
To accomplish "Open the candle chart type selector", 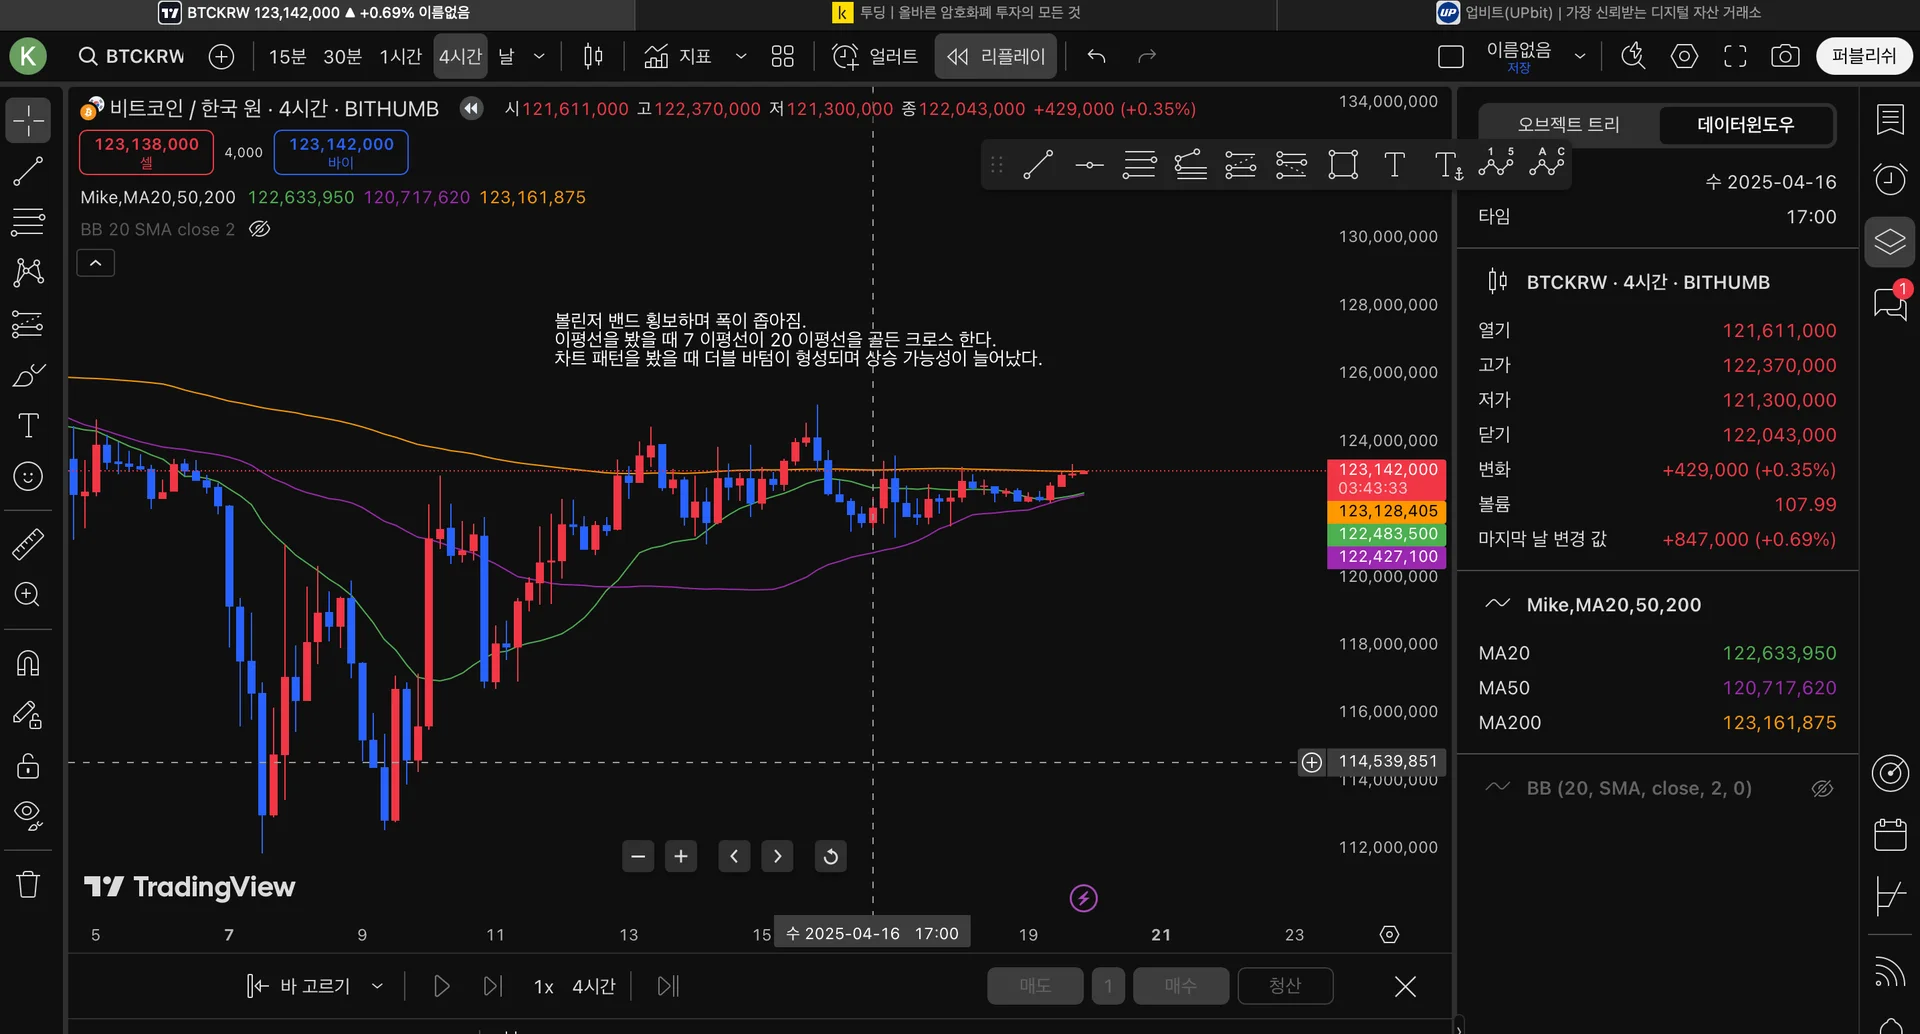I will click(593, 56).
